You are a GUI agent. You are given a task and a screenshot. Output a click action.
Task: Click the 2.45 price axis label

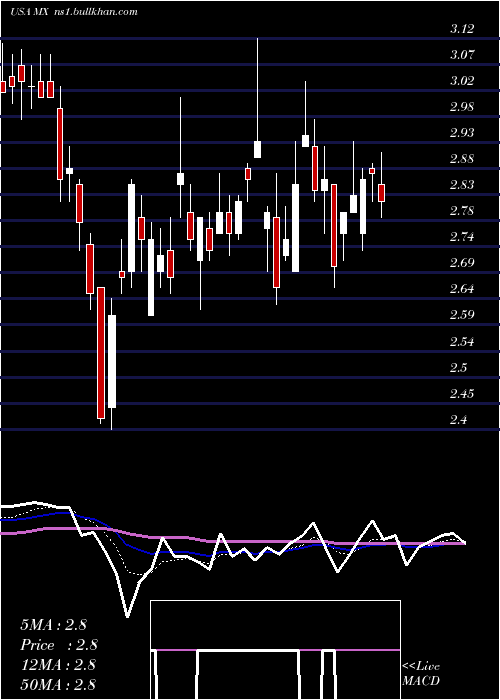point(461,394)
